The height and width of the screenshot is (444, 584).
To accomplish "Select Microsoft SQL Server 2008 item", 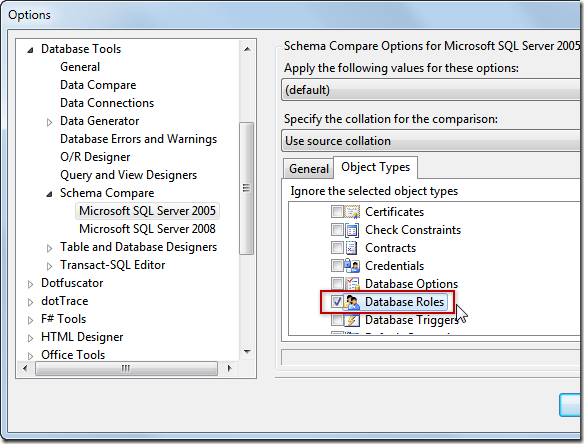I will 147,229.
